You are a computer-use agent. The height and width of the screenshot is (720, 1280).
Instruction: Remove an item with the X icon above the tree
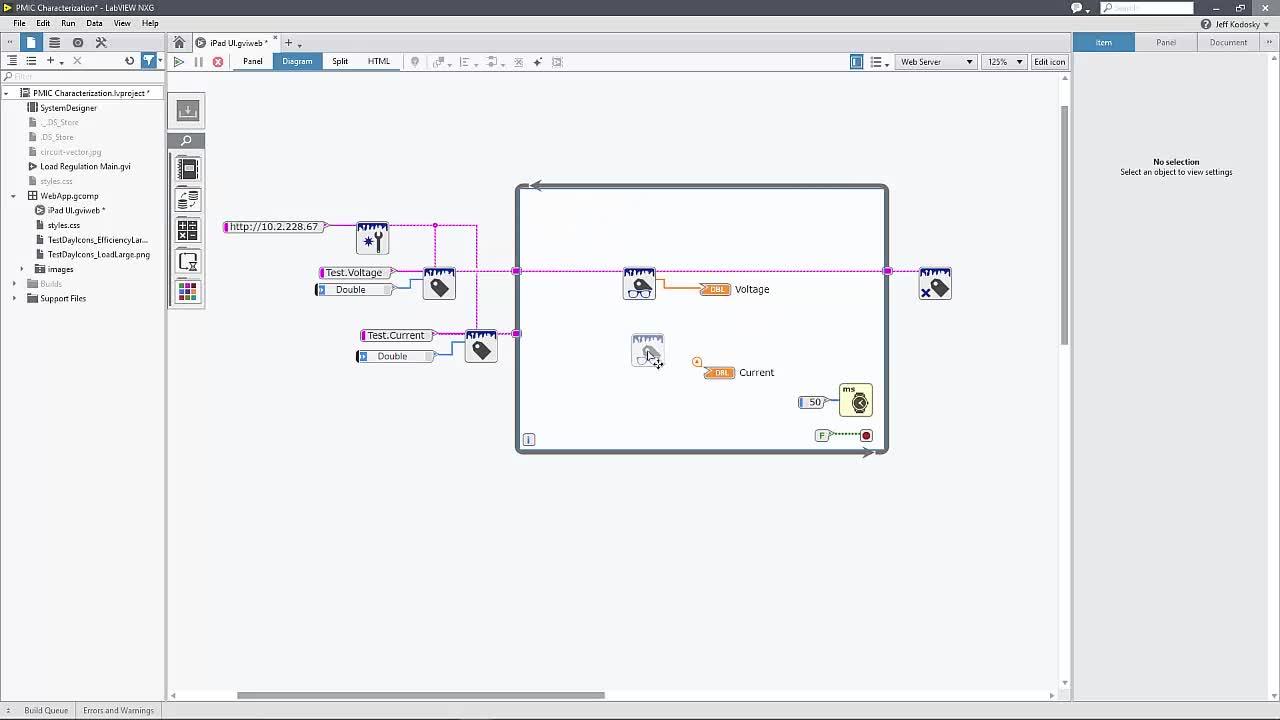(77, 60)
